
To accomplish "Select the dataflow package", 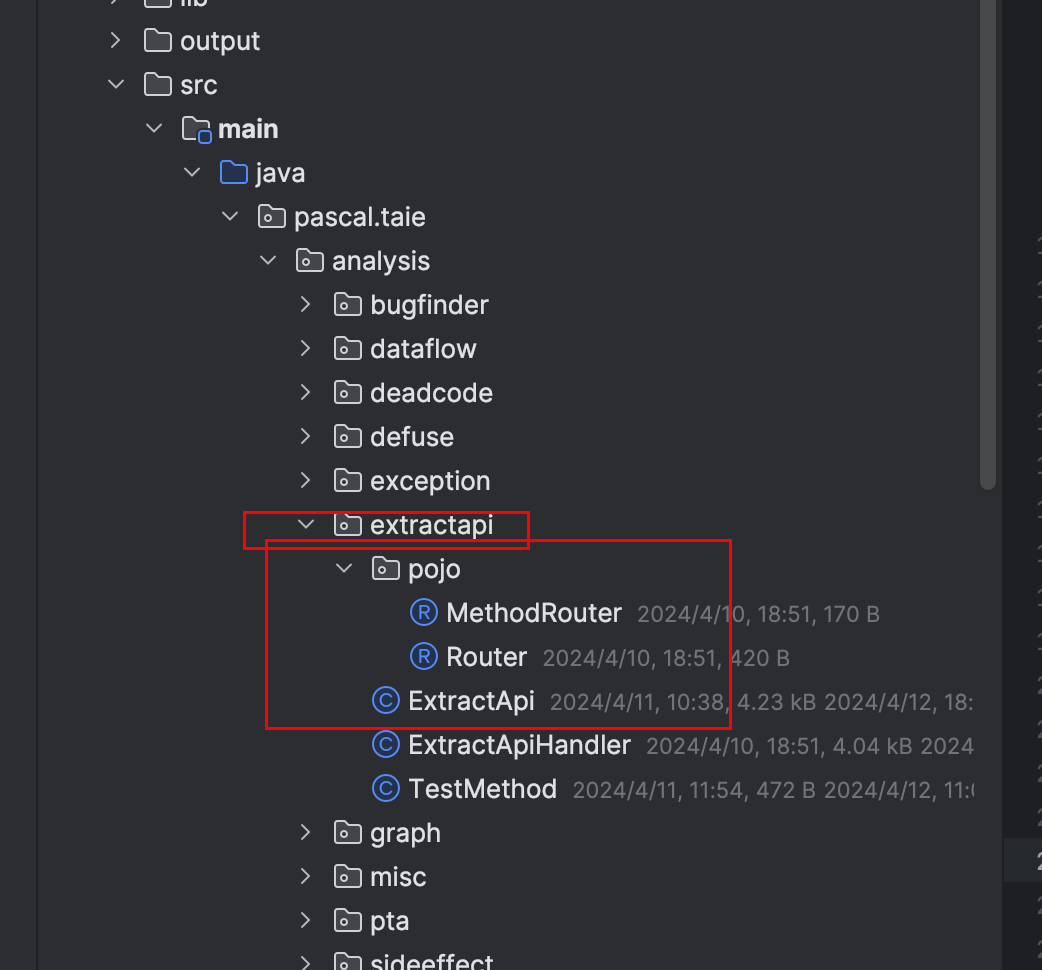I will tap(423, 349).
